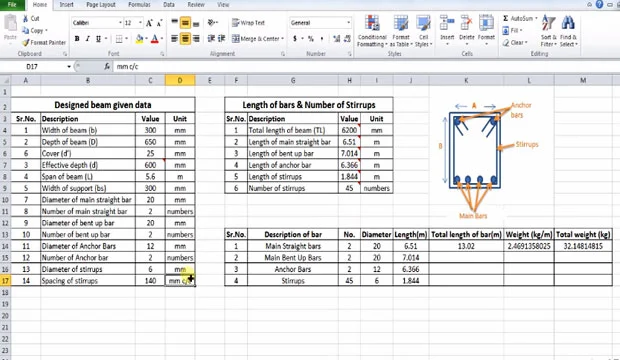Open Conditional Formatting menu icon

coord(372,23)
